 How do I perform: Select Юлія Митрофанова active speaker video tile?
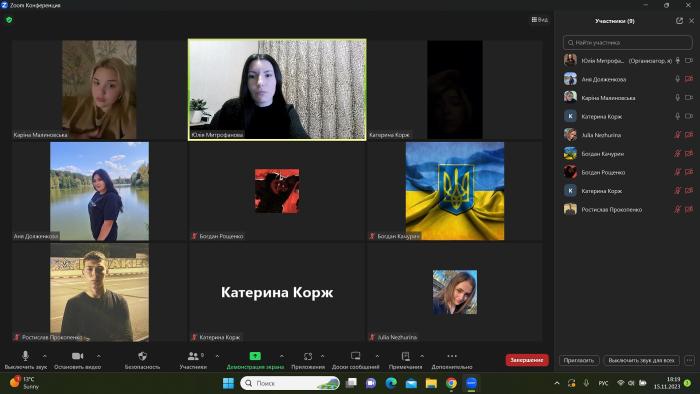tap(277, 89)
